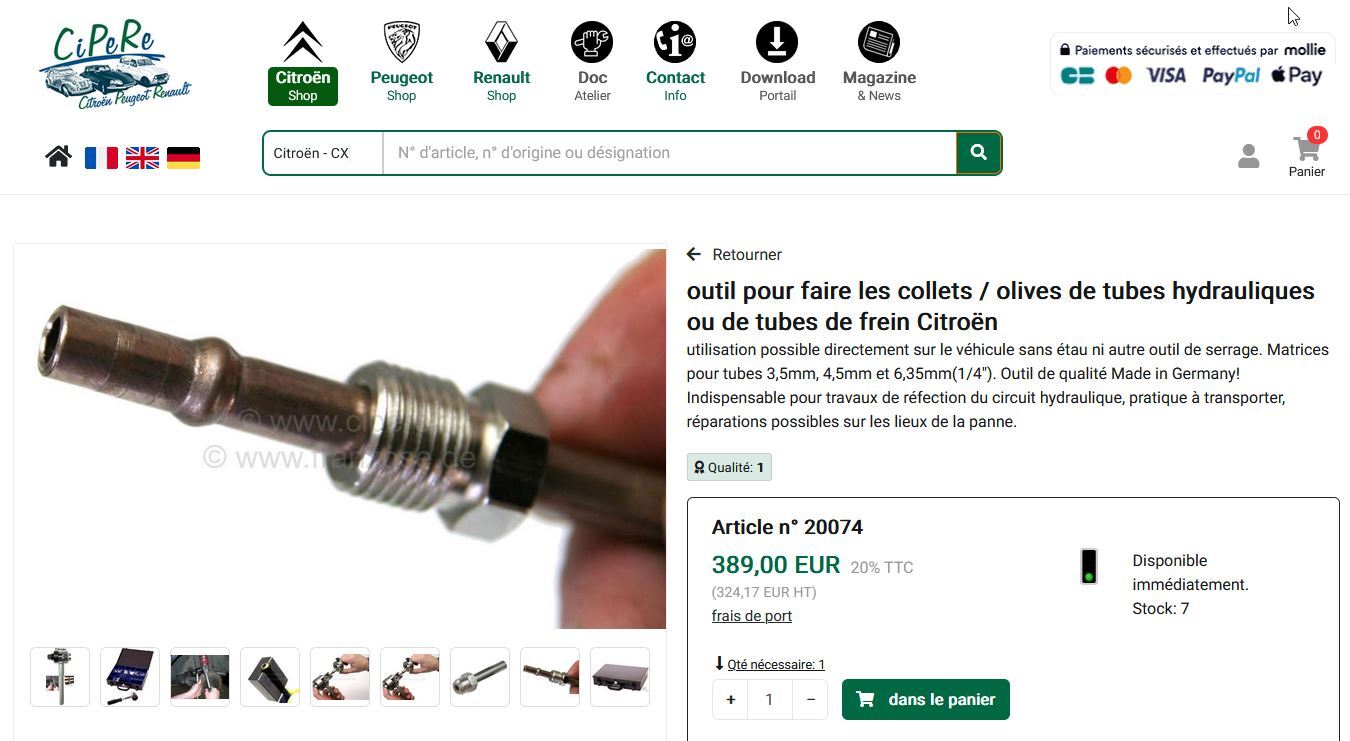Open the Contact Info page
Image resolution: width=1350 pixels, height=741 pixels.
[675, 63]
